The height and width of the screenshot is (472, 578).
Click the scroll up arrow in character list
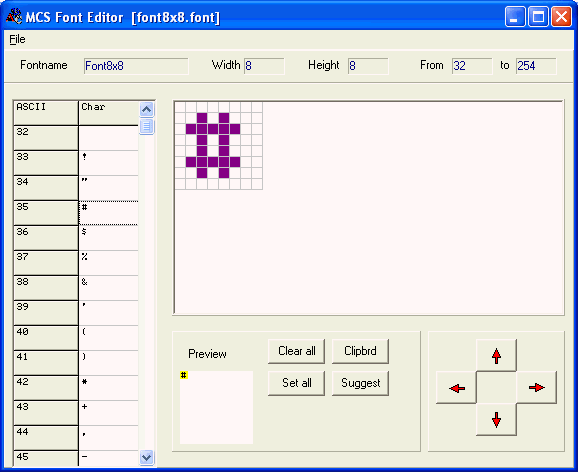click(147, 110)
